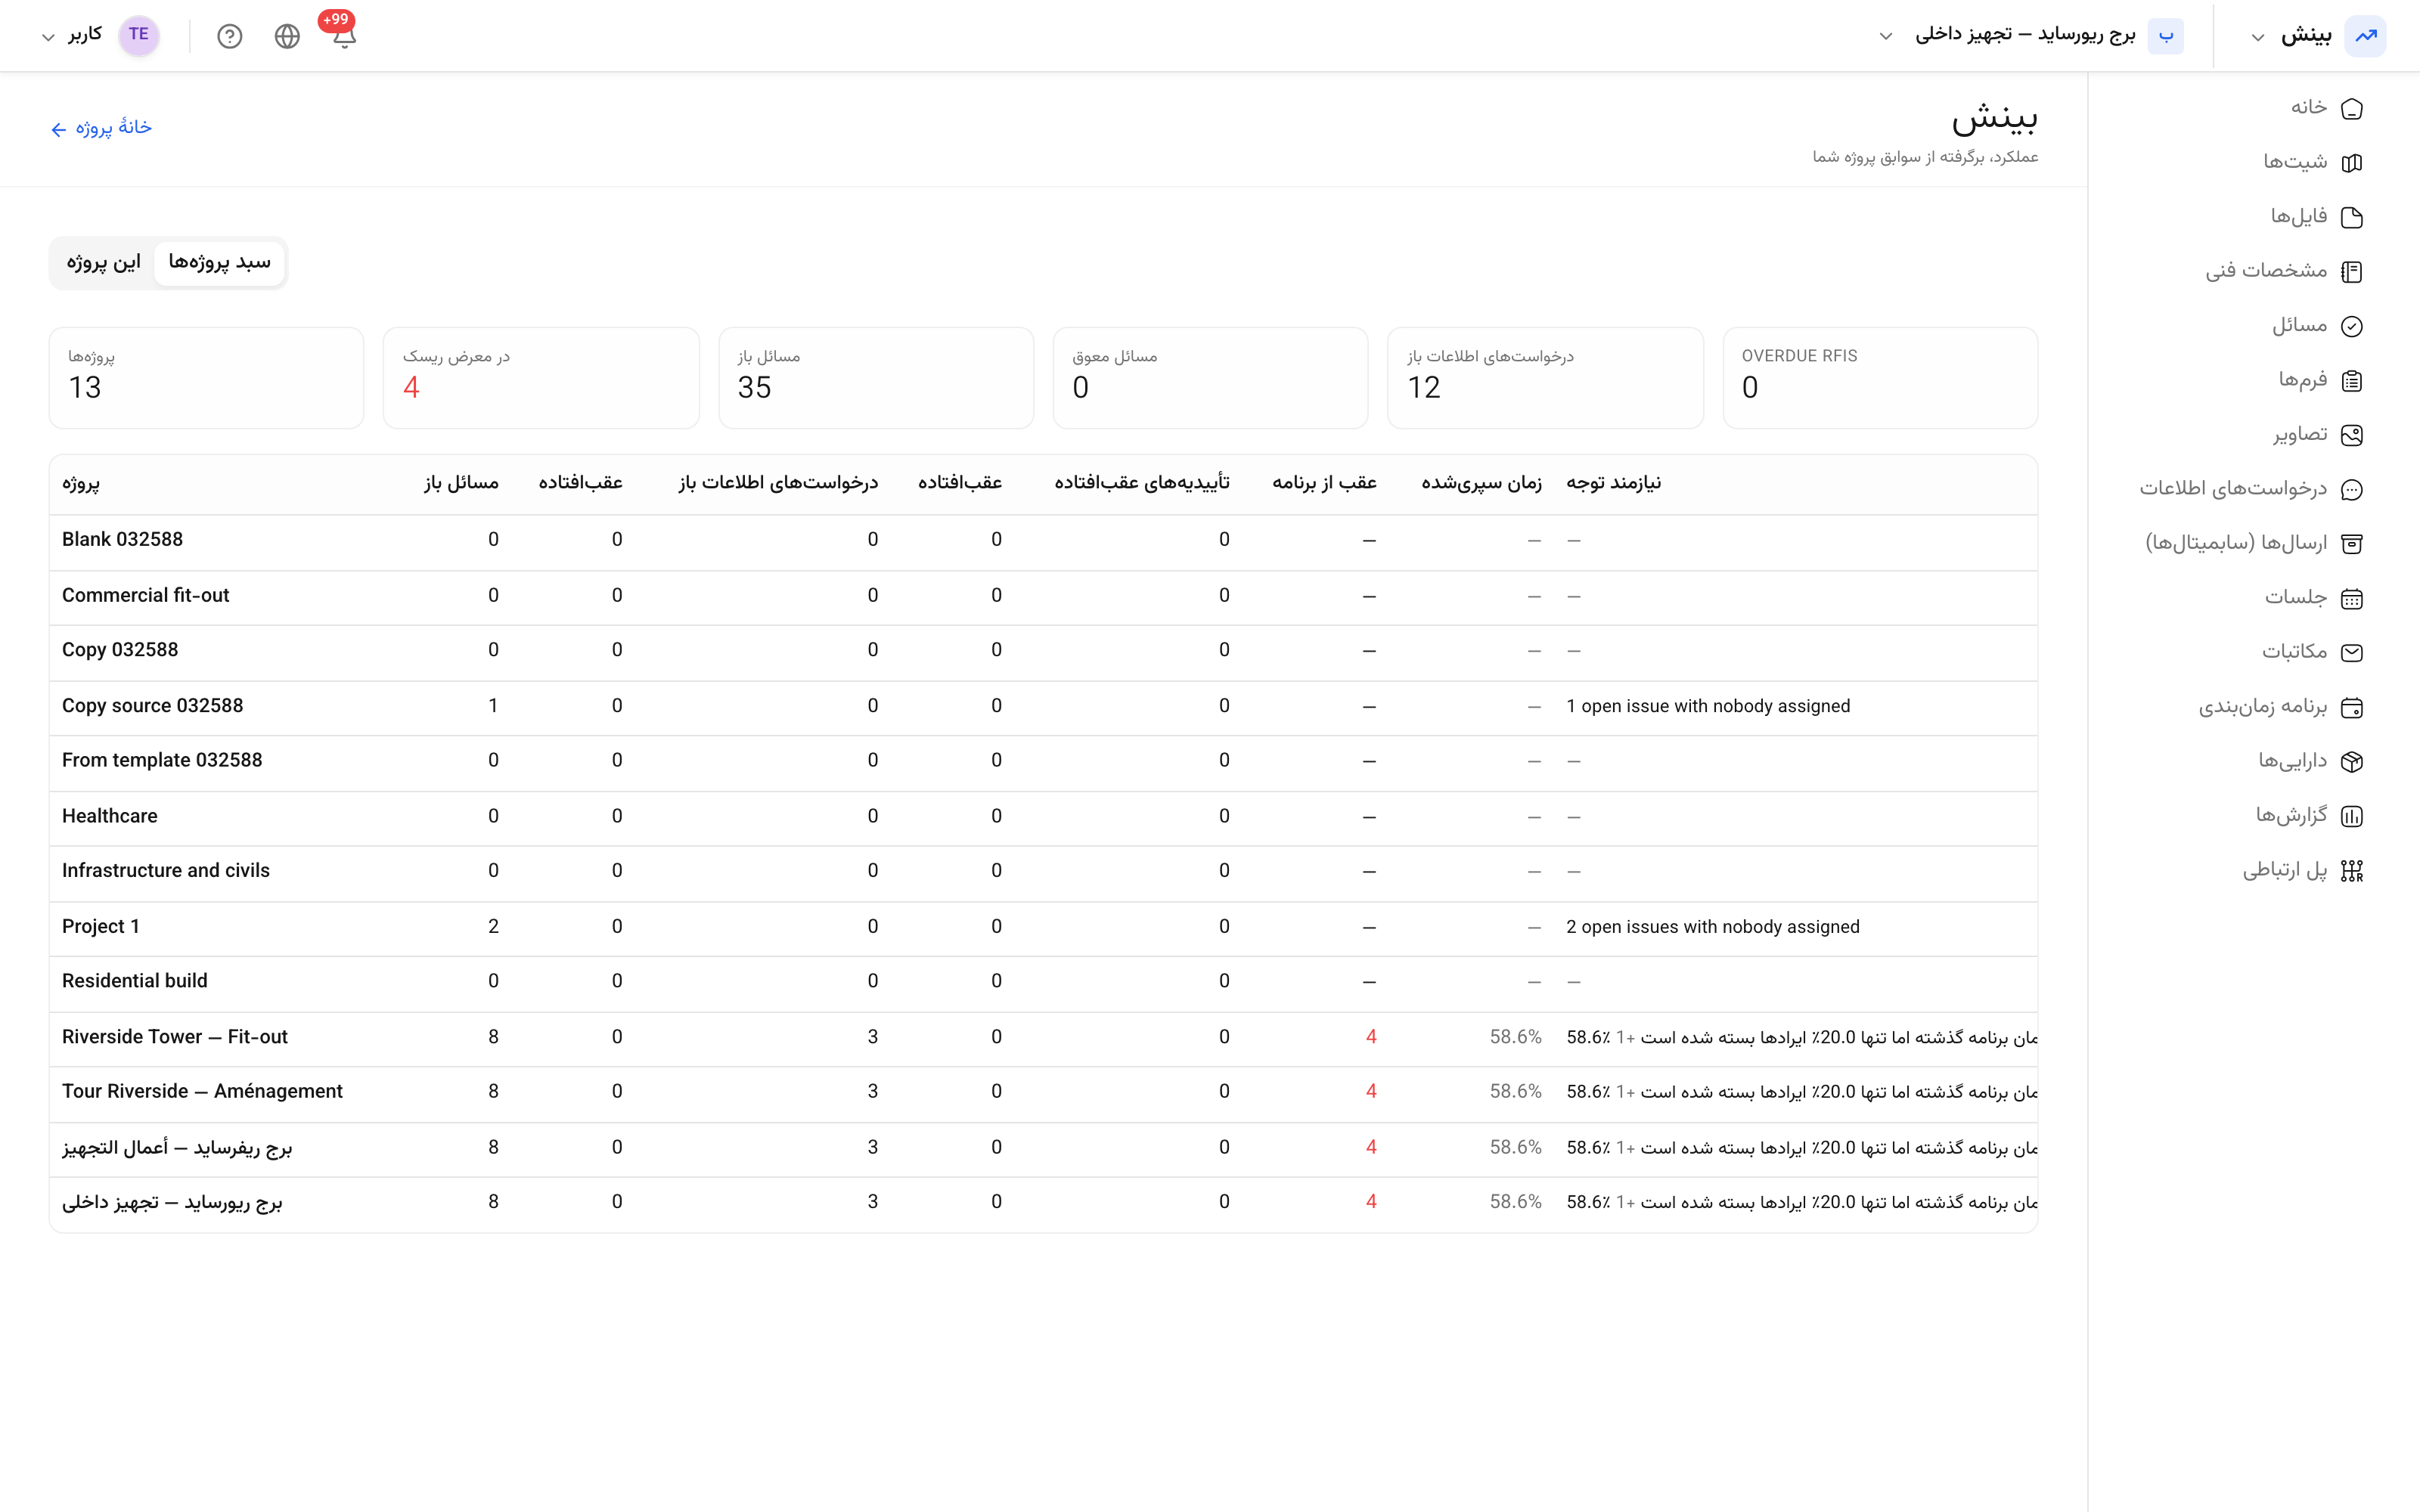Open the notifications bell icon
2420x1512 pixels.
coord(344,37)
